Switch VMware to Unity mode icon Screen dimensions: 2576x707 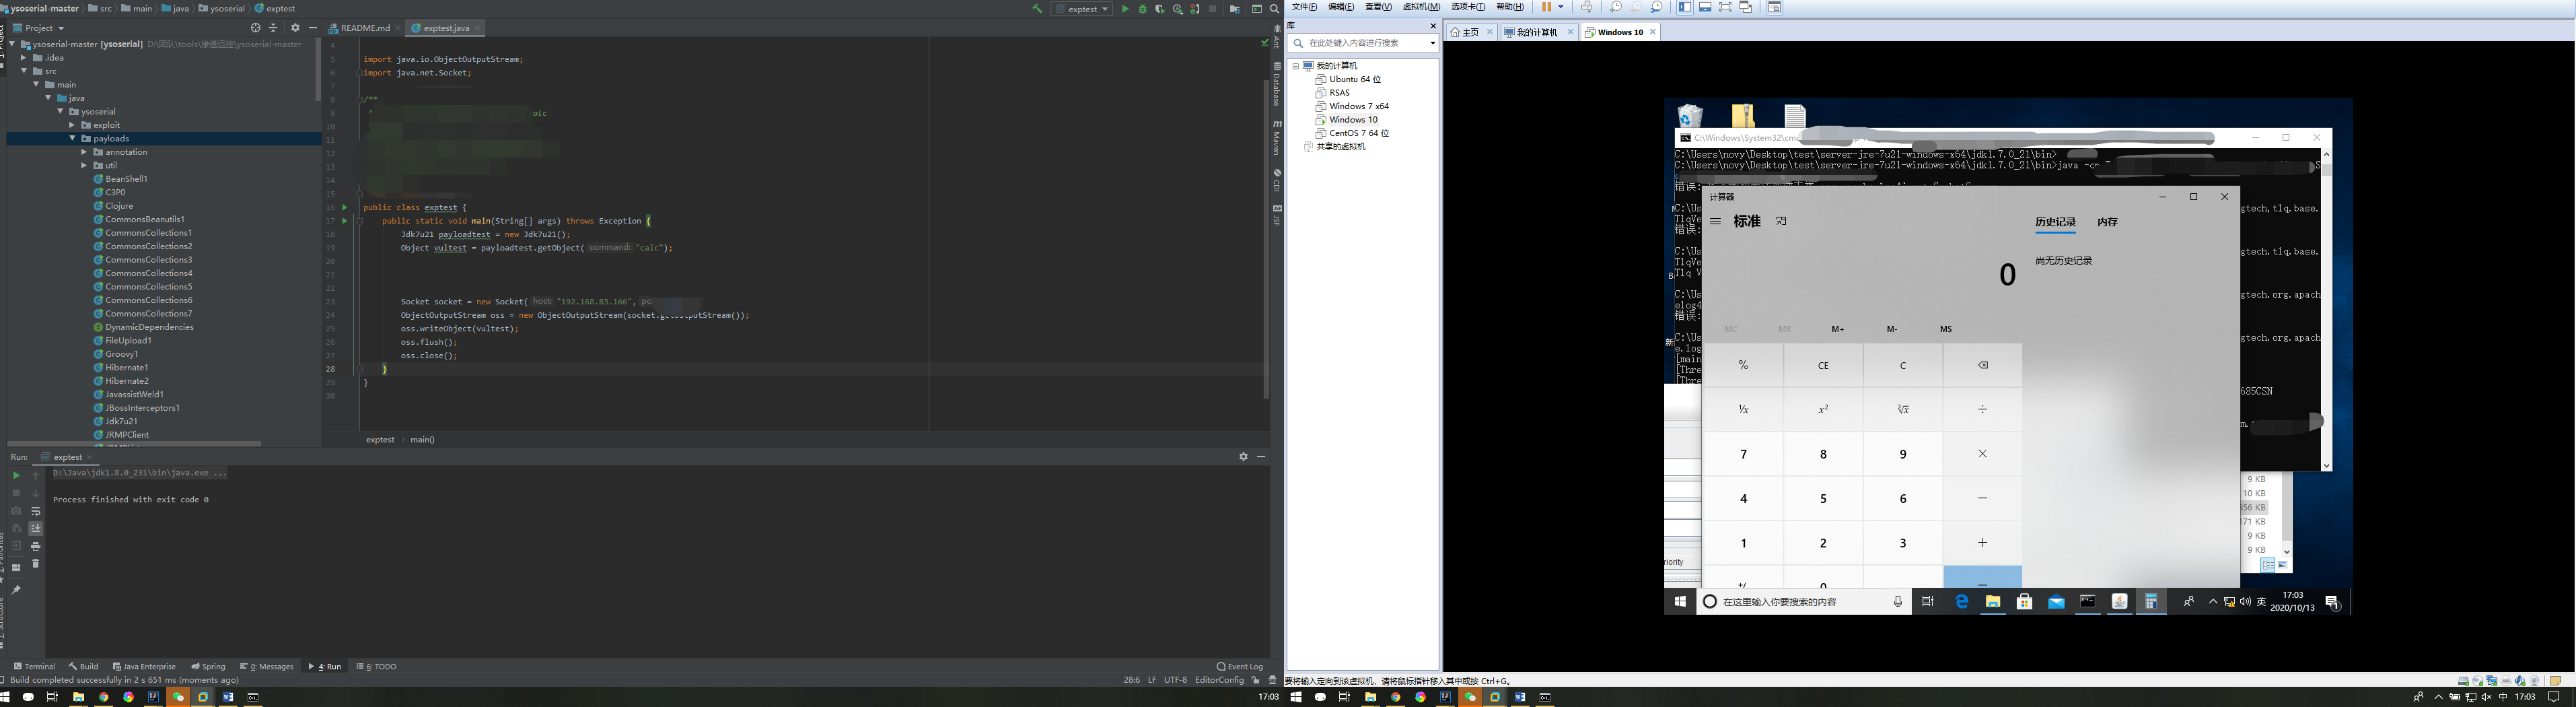click(1746, 7)
